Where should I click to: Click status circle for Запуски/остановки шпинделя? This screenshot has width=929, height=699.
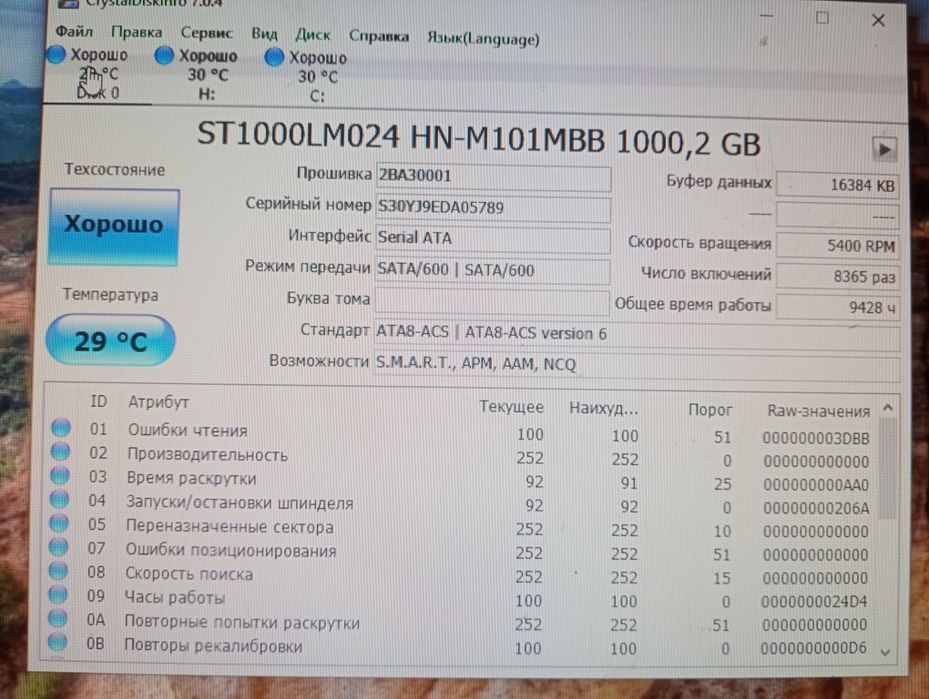tap(59, 499)
